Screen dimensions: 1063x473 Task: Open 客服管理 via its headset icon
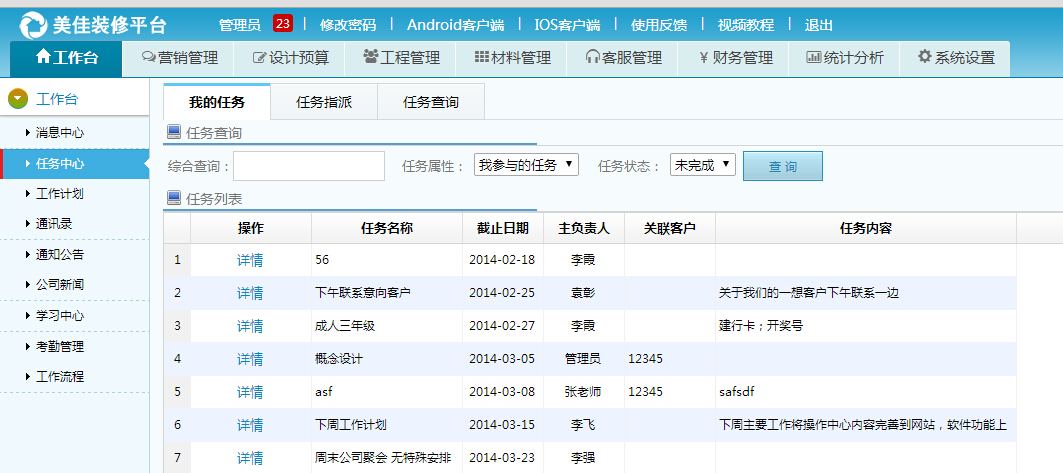tap(593, 58)
